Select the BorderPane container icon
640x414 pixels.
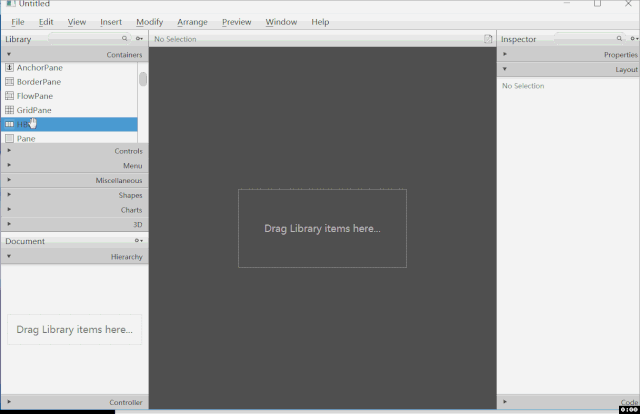(x=9, y=82)
